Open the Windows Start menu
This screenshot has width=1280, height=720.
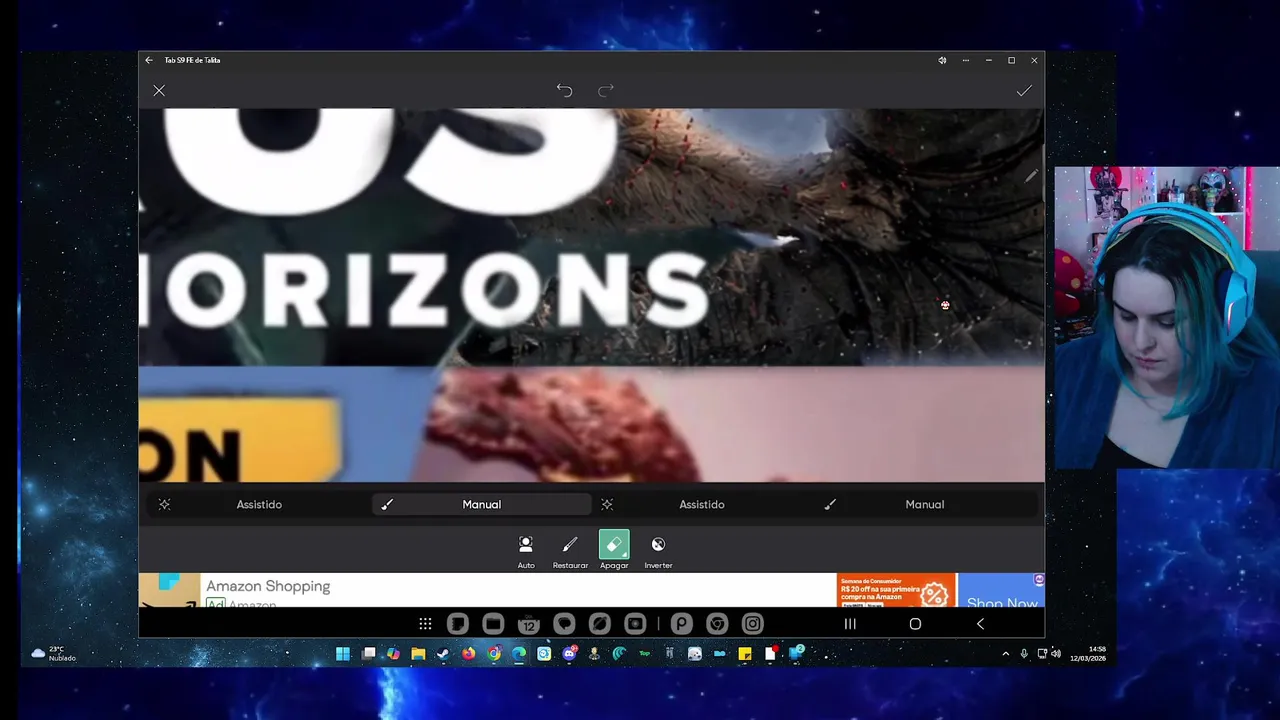343,654
